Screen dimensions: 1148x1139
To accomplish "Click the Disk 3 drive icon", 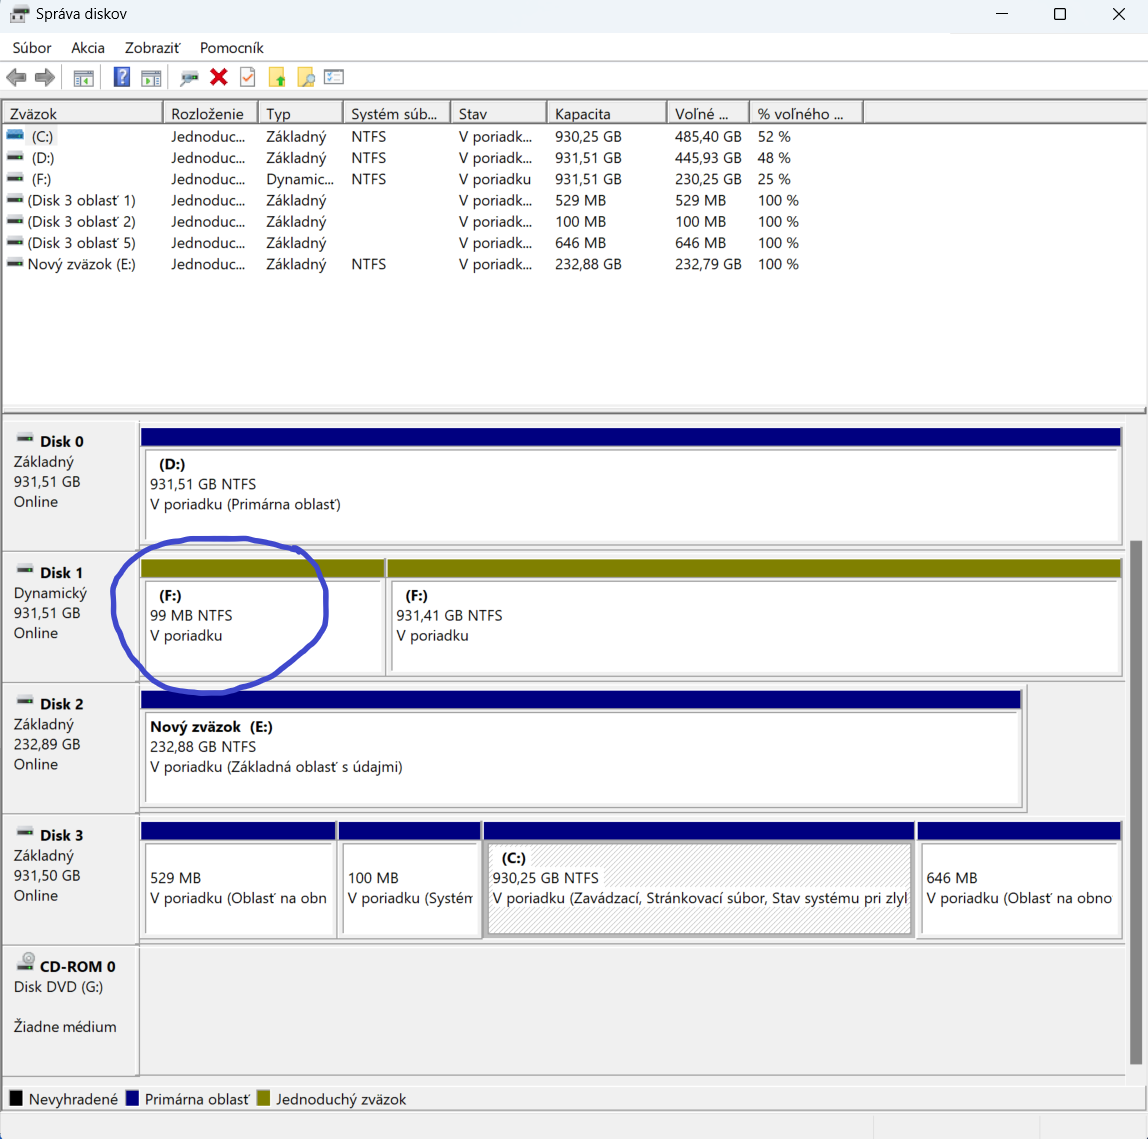I will coord(25,832).
